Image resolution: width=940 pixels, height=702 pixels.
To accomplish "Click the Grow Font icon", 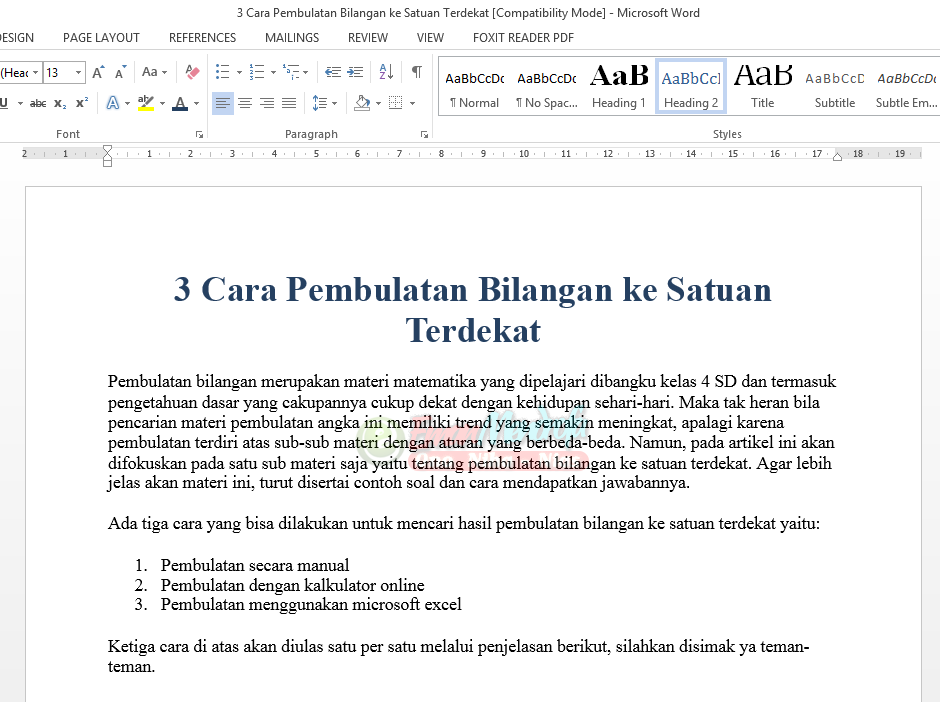I will point(98,72).
